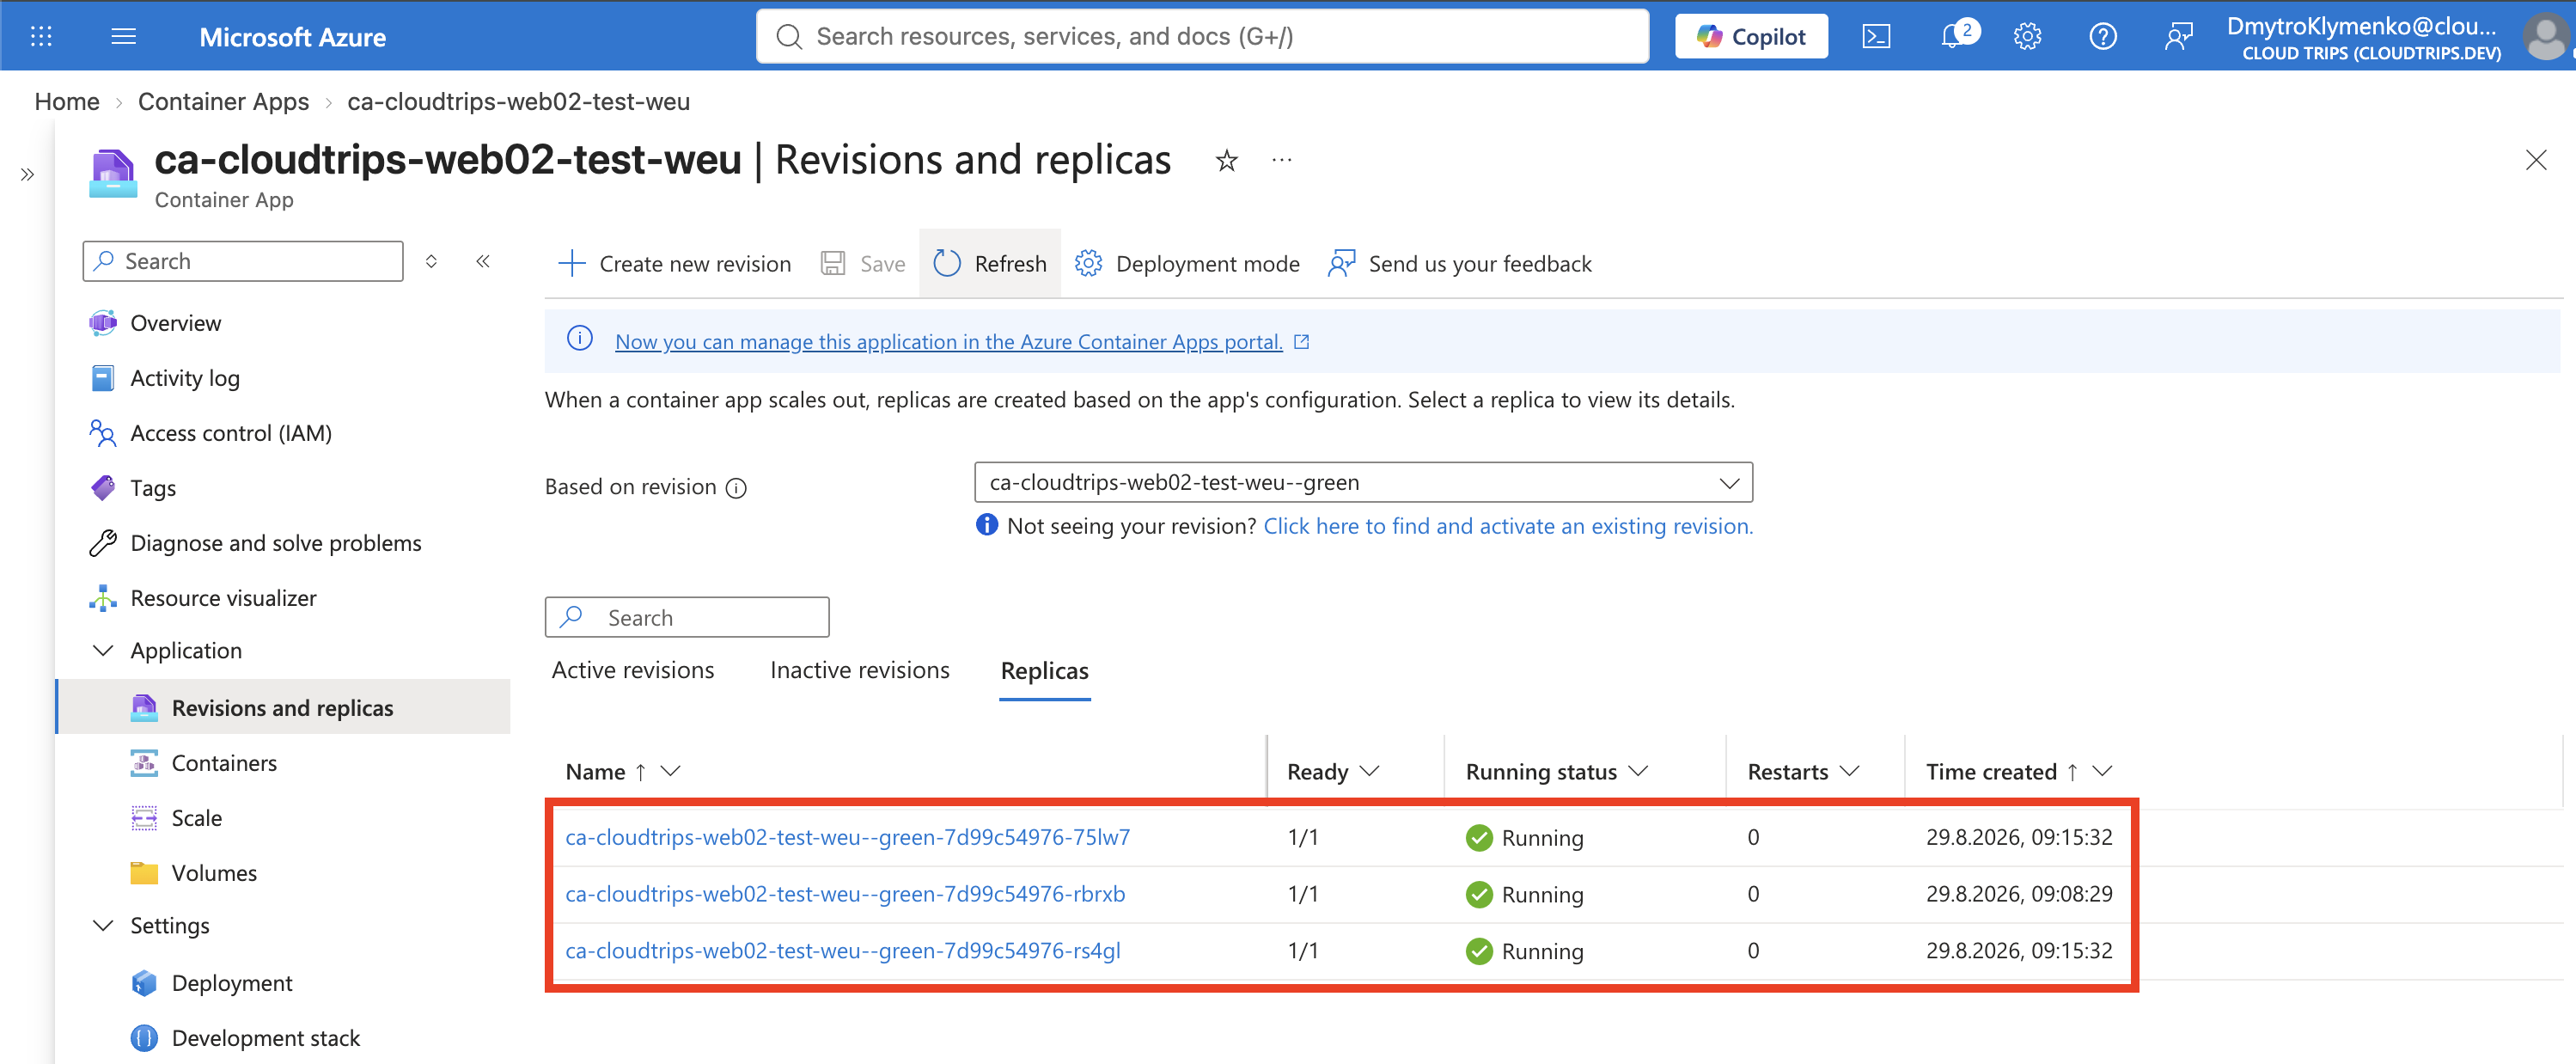
Task: Expand the hidden left pane with double chevron
Action: point(27,175)
